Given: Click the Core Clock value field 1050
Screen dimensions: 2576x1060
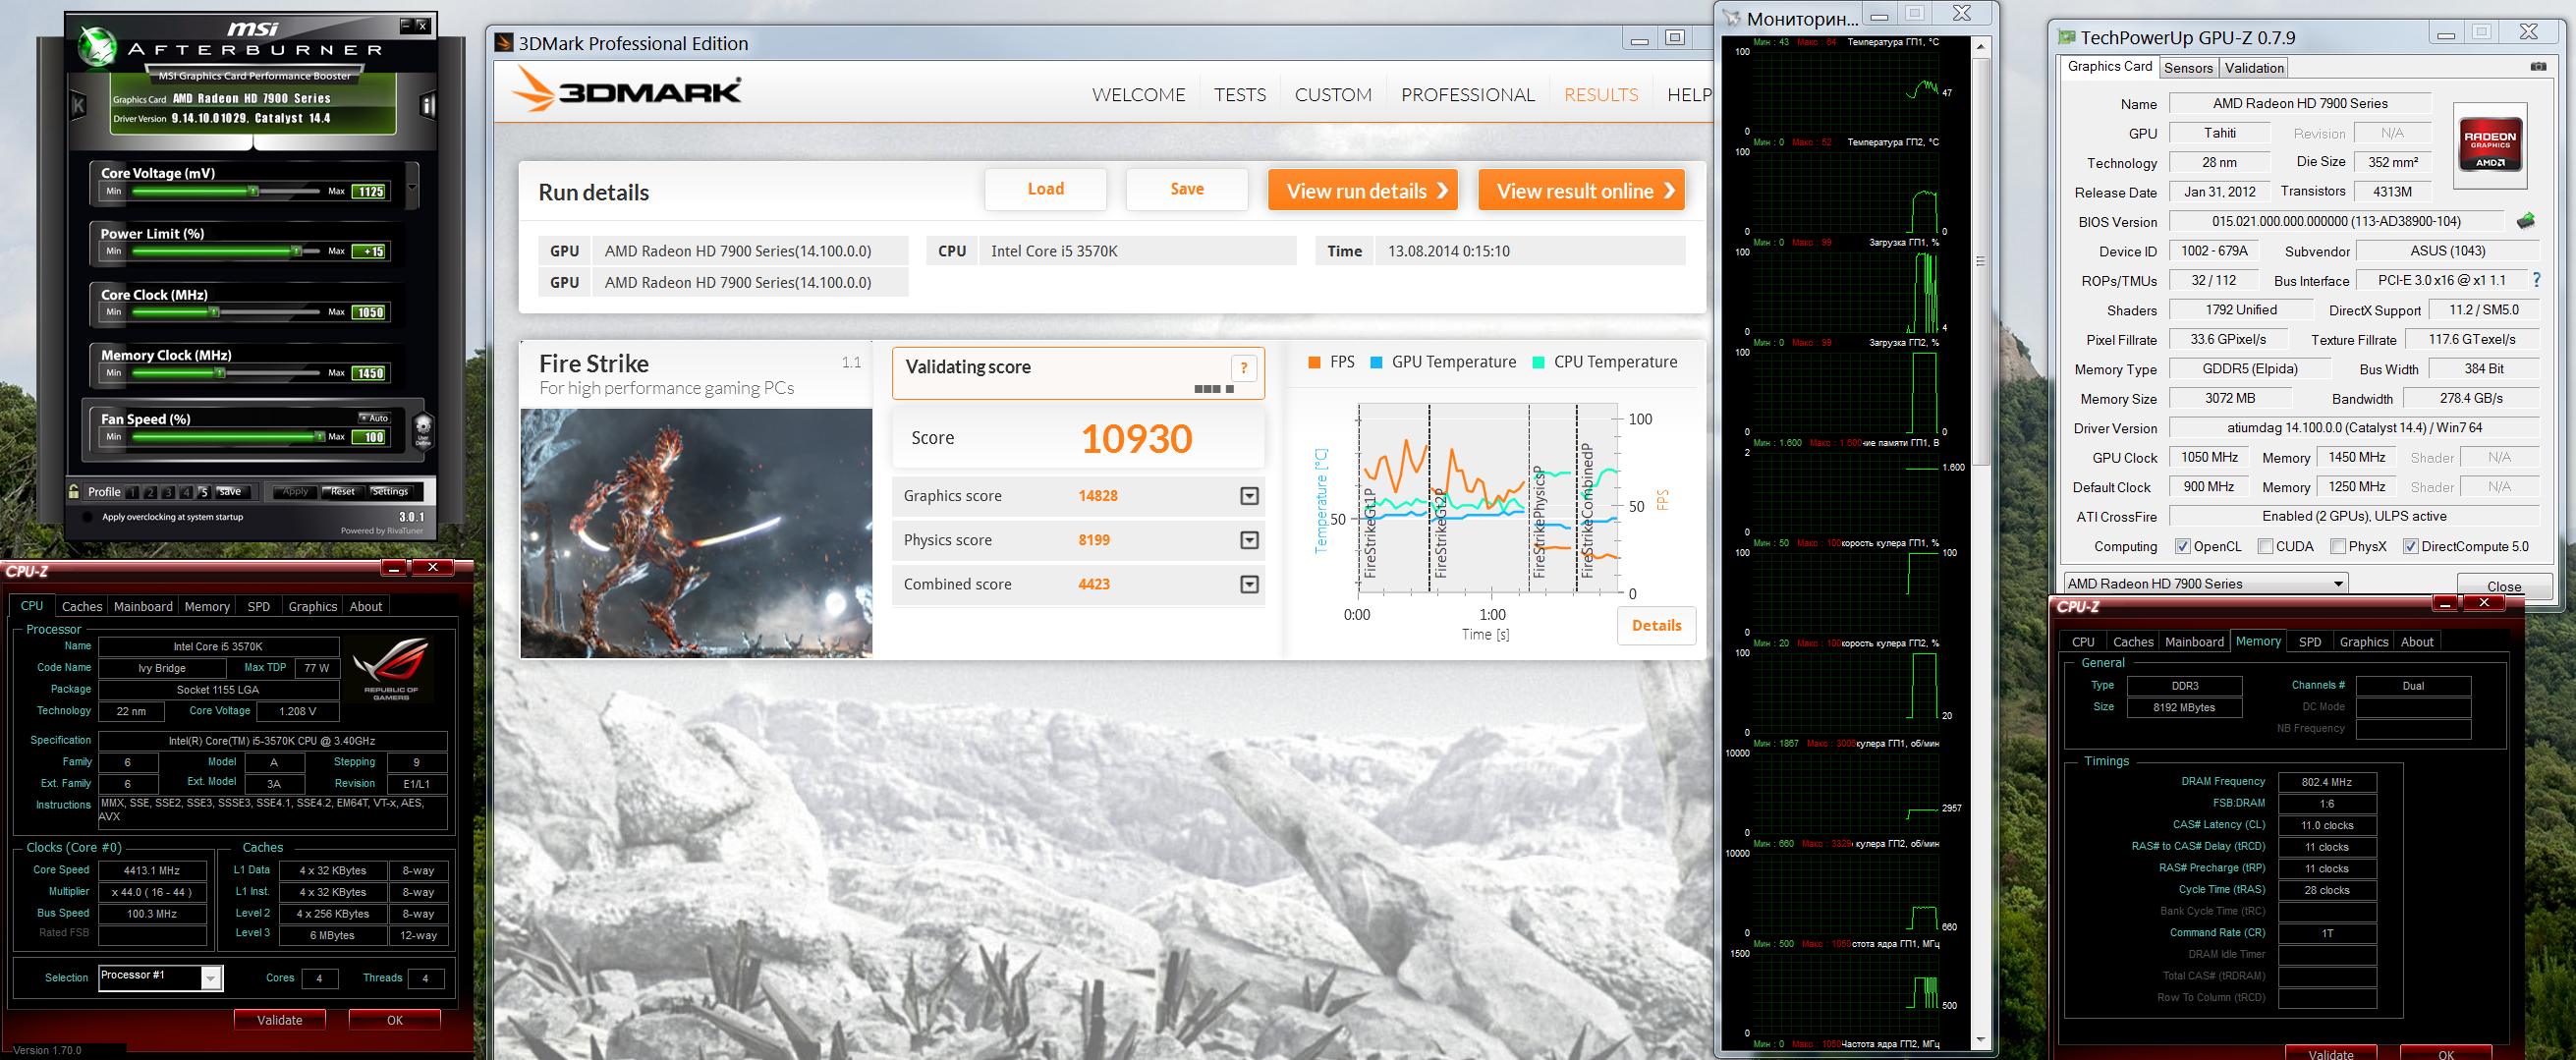Looking at the screenshot, I should click(369, 312).
